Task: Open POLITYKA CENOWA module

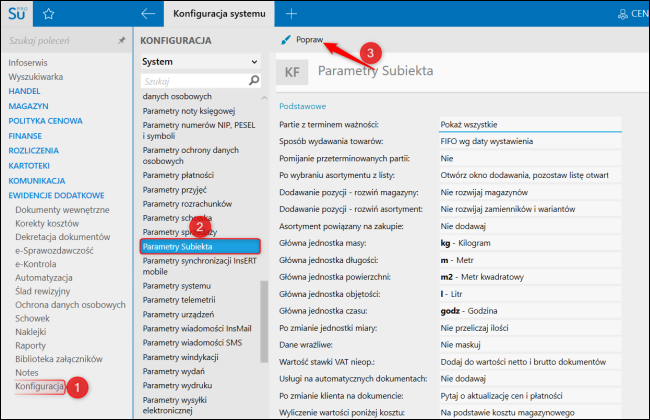Action: pos(46,121)
